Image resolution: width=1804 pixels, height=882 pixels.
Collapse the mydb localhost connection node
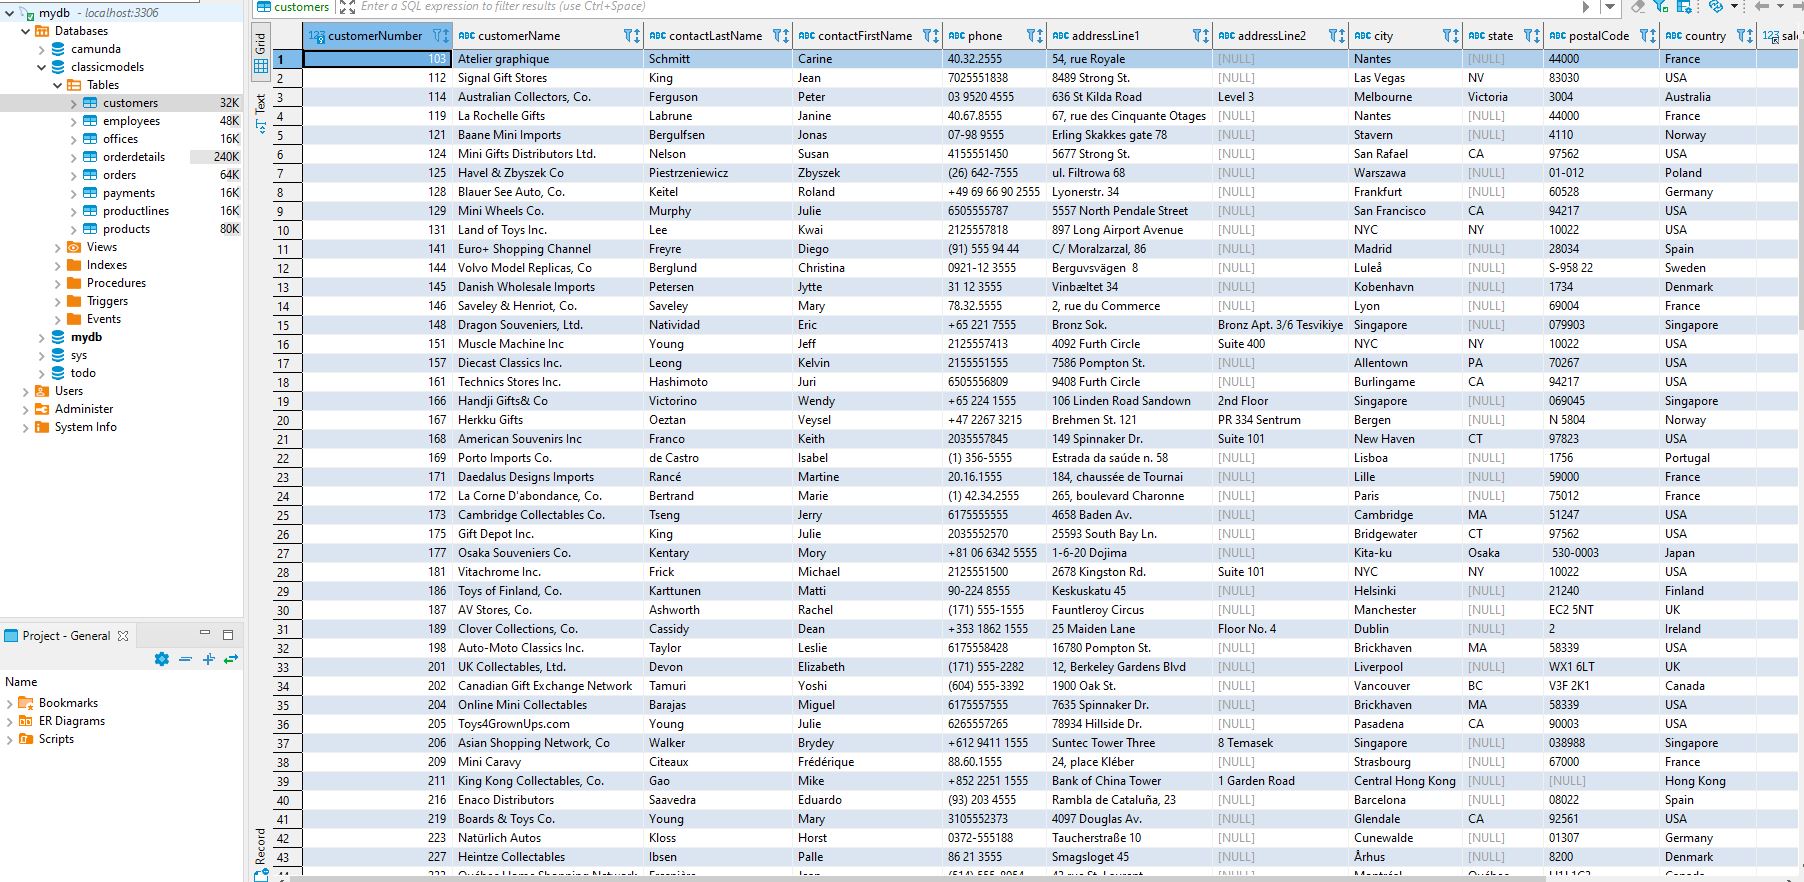(9, 13)
